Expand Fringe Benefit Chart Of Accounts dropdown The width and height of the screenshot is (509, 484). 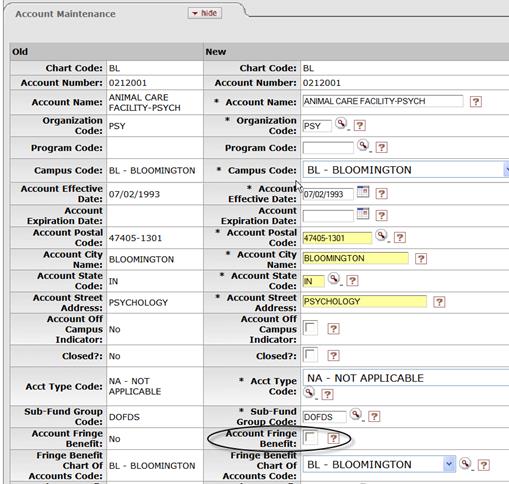coord(379,464)
